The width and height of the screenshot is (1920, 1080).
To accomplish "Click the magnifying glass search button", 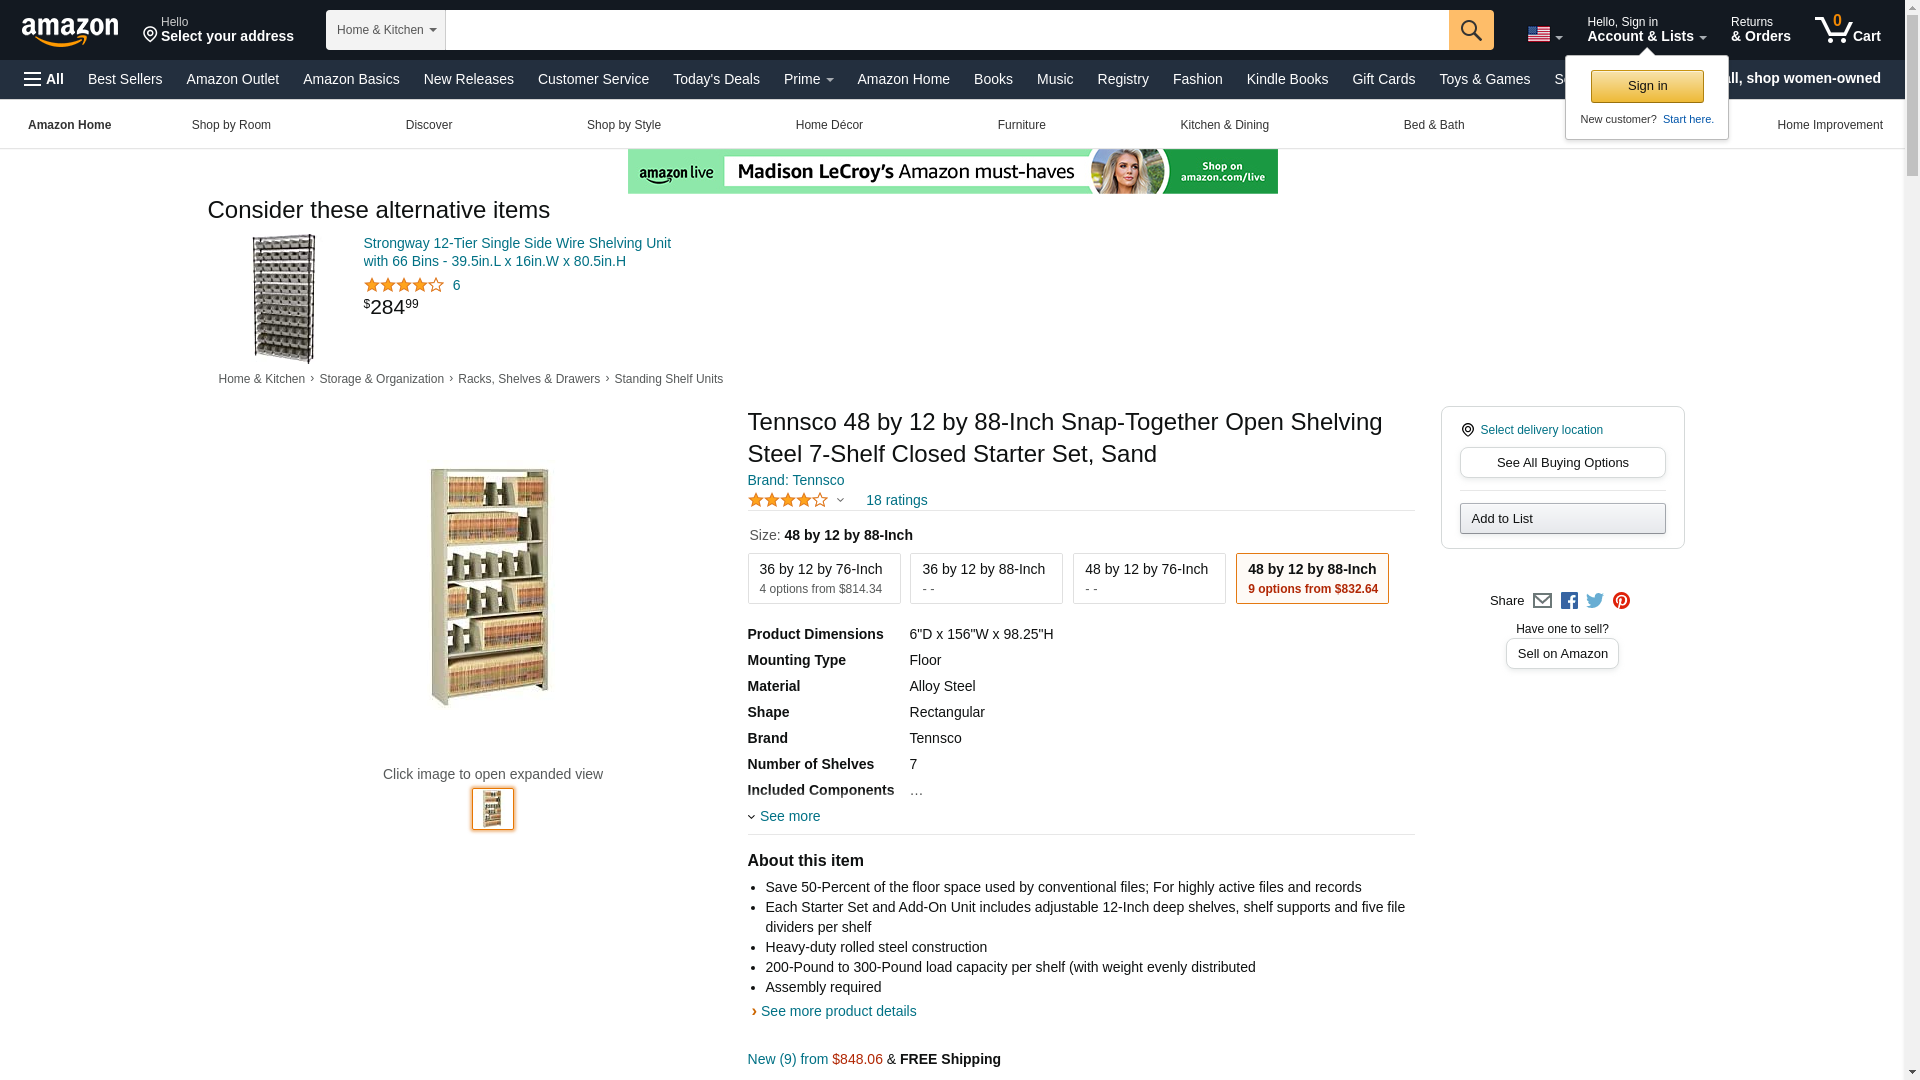I will coord(1471,30).
